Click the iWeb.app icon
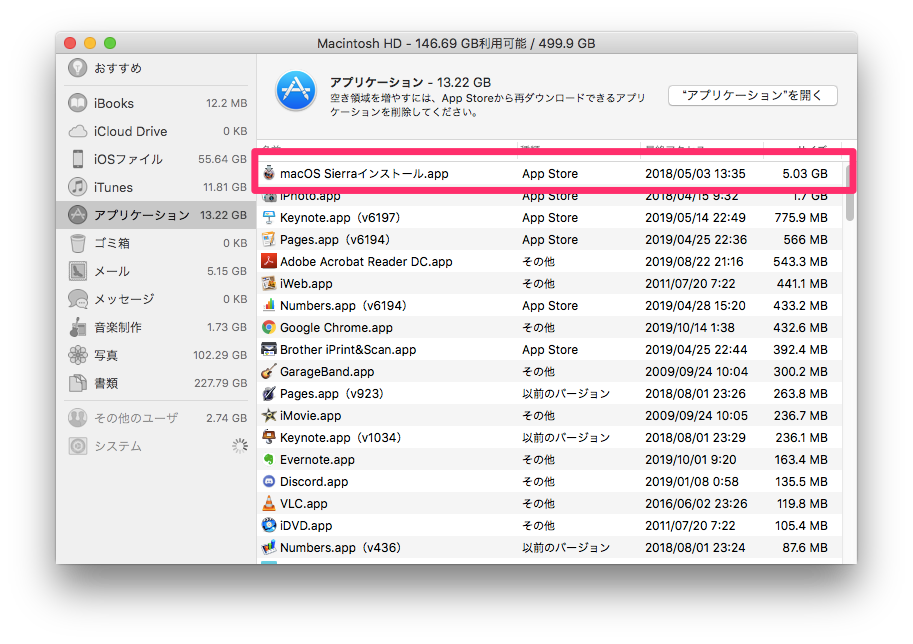The image size is (913, 644). point(268,284)
